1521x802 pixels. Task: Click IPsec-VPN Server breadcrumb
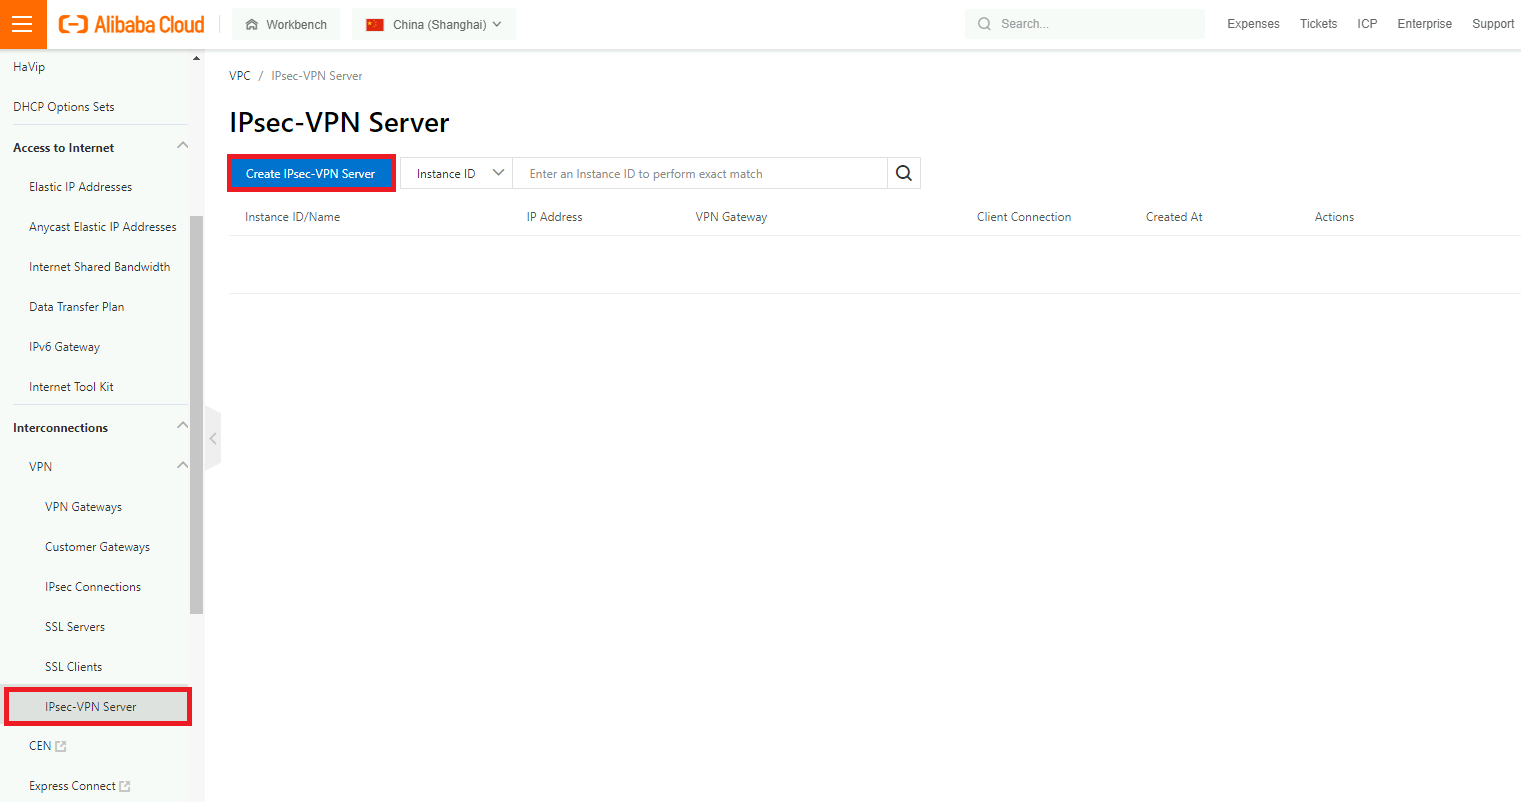pos(317,76)
